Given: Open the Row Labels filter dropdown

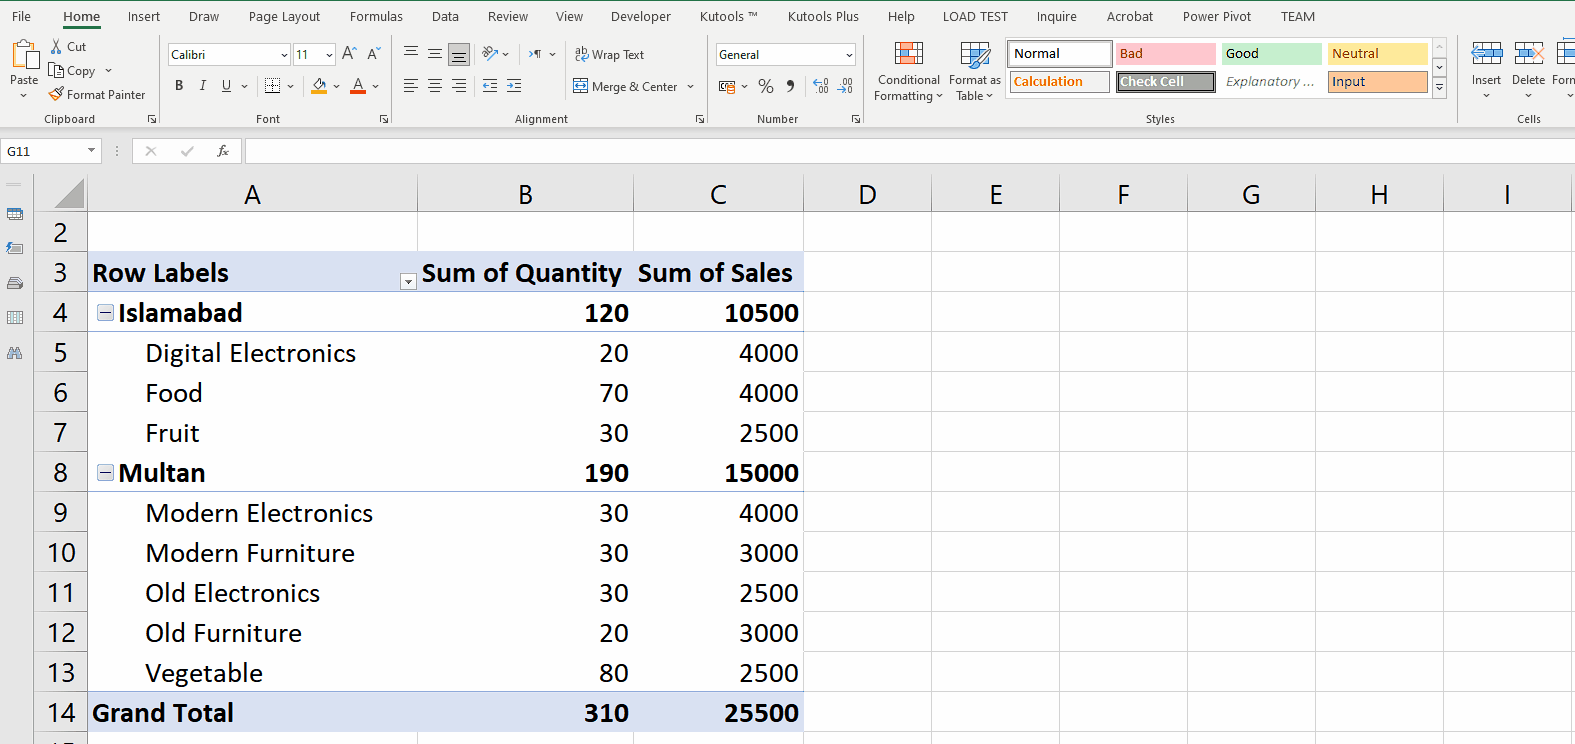Looking at the screenshot, I should coord(408,282).
